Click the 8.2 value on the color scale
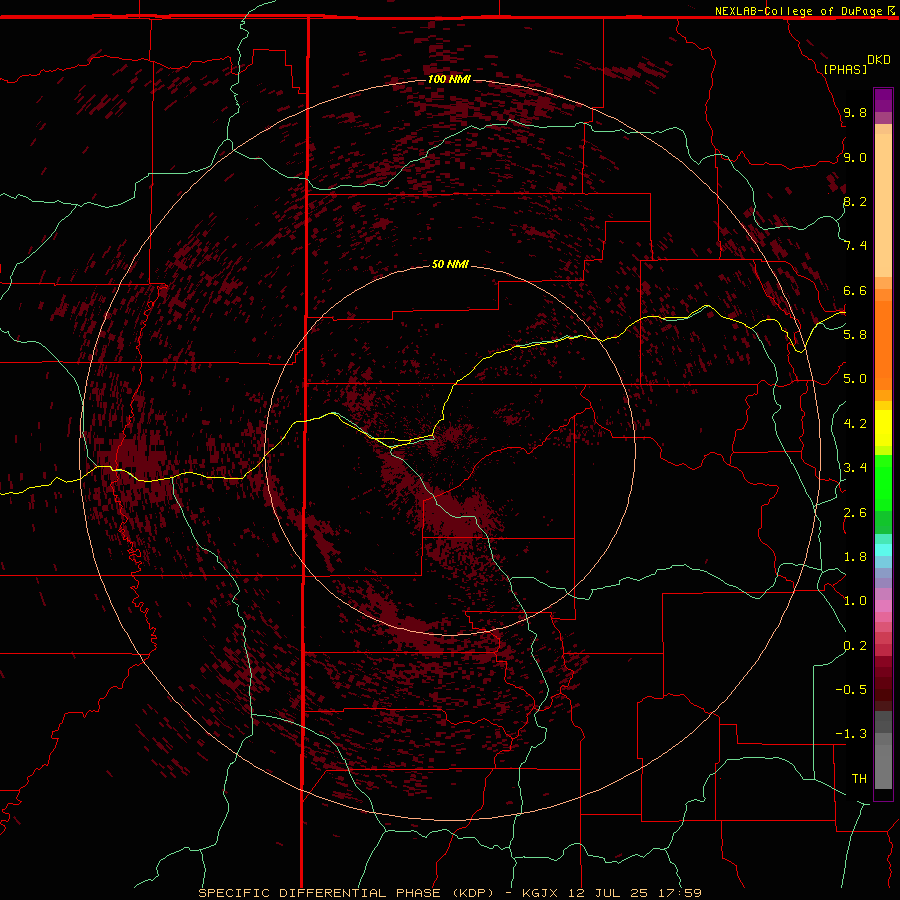Image resolution: width=900 pixels, height=900 pixels. [855, 201]
